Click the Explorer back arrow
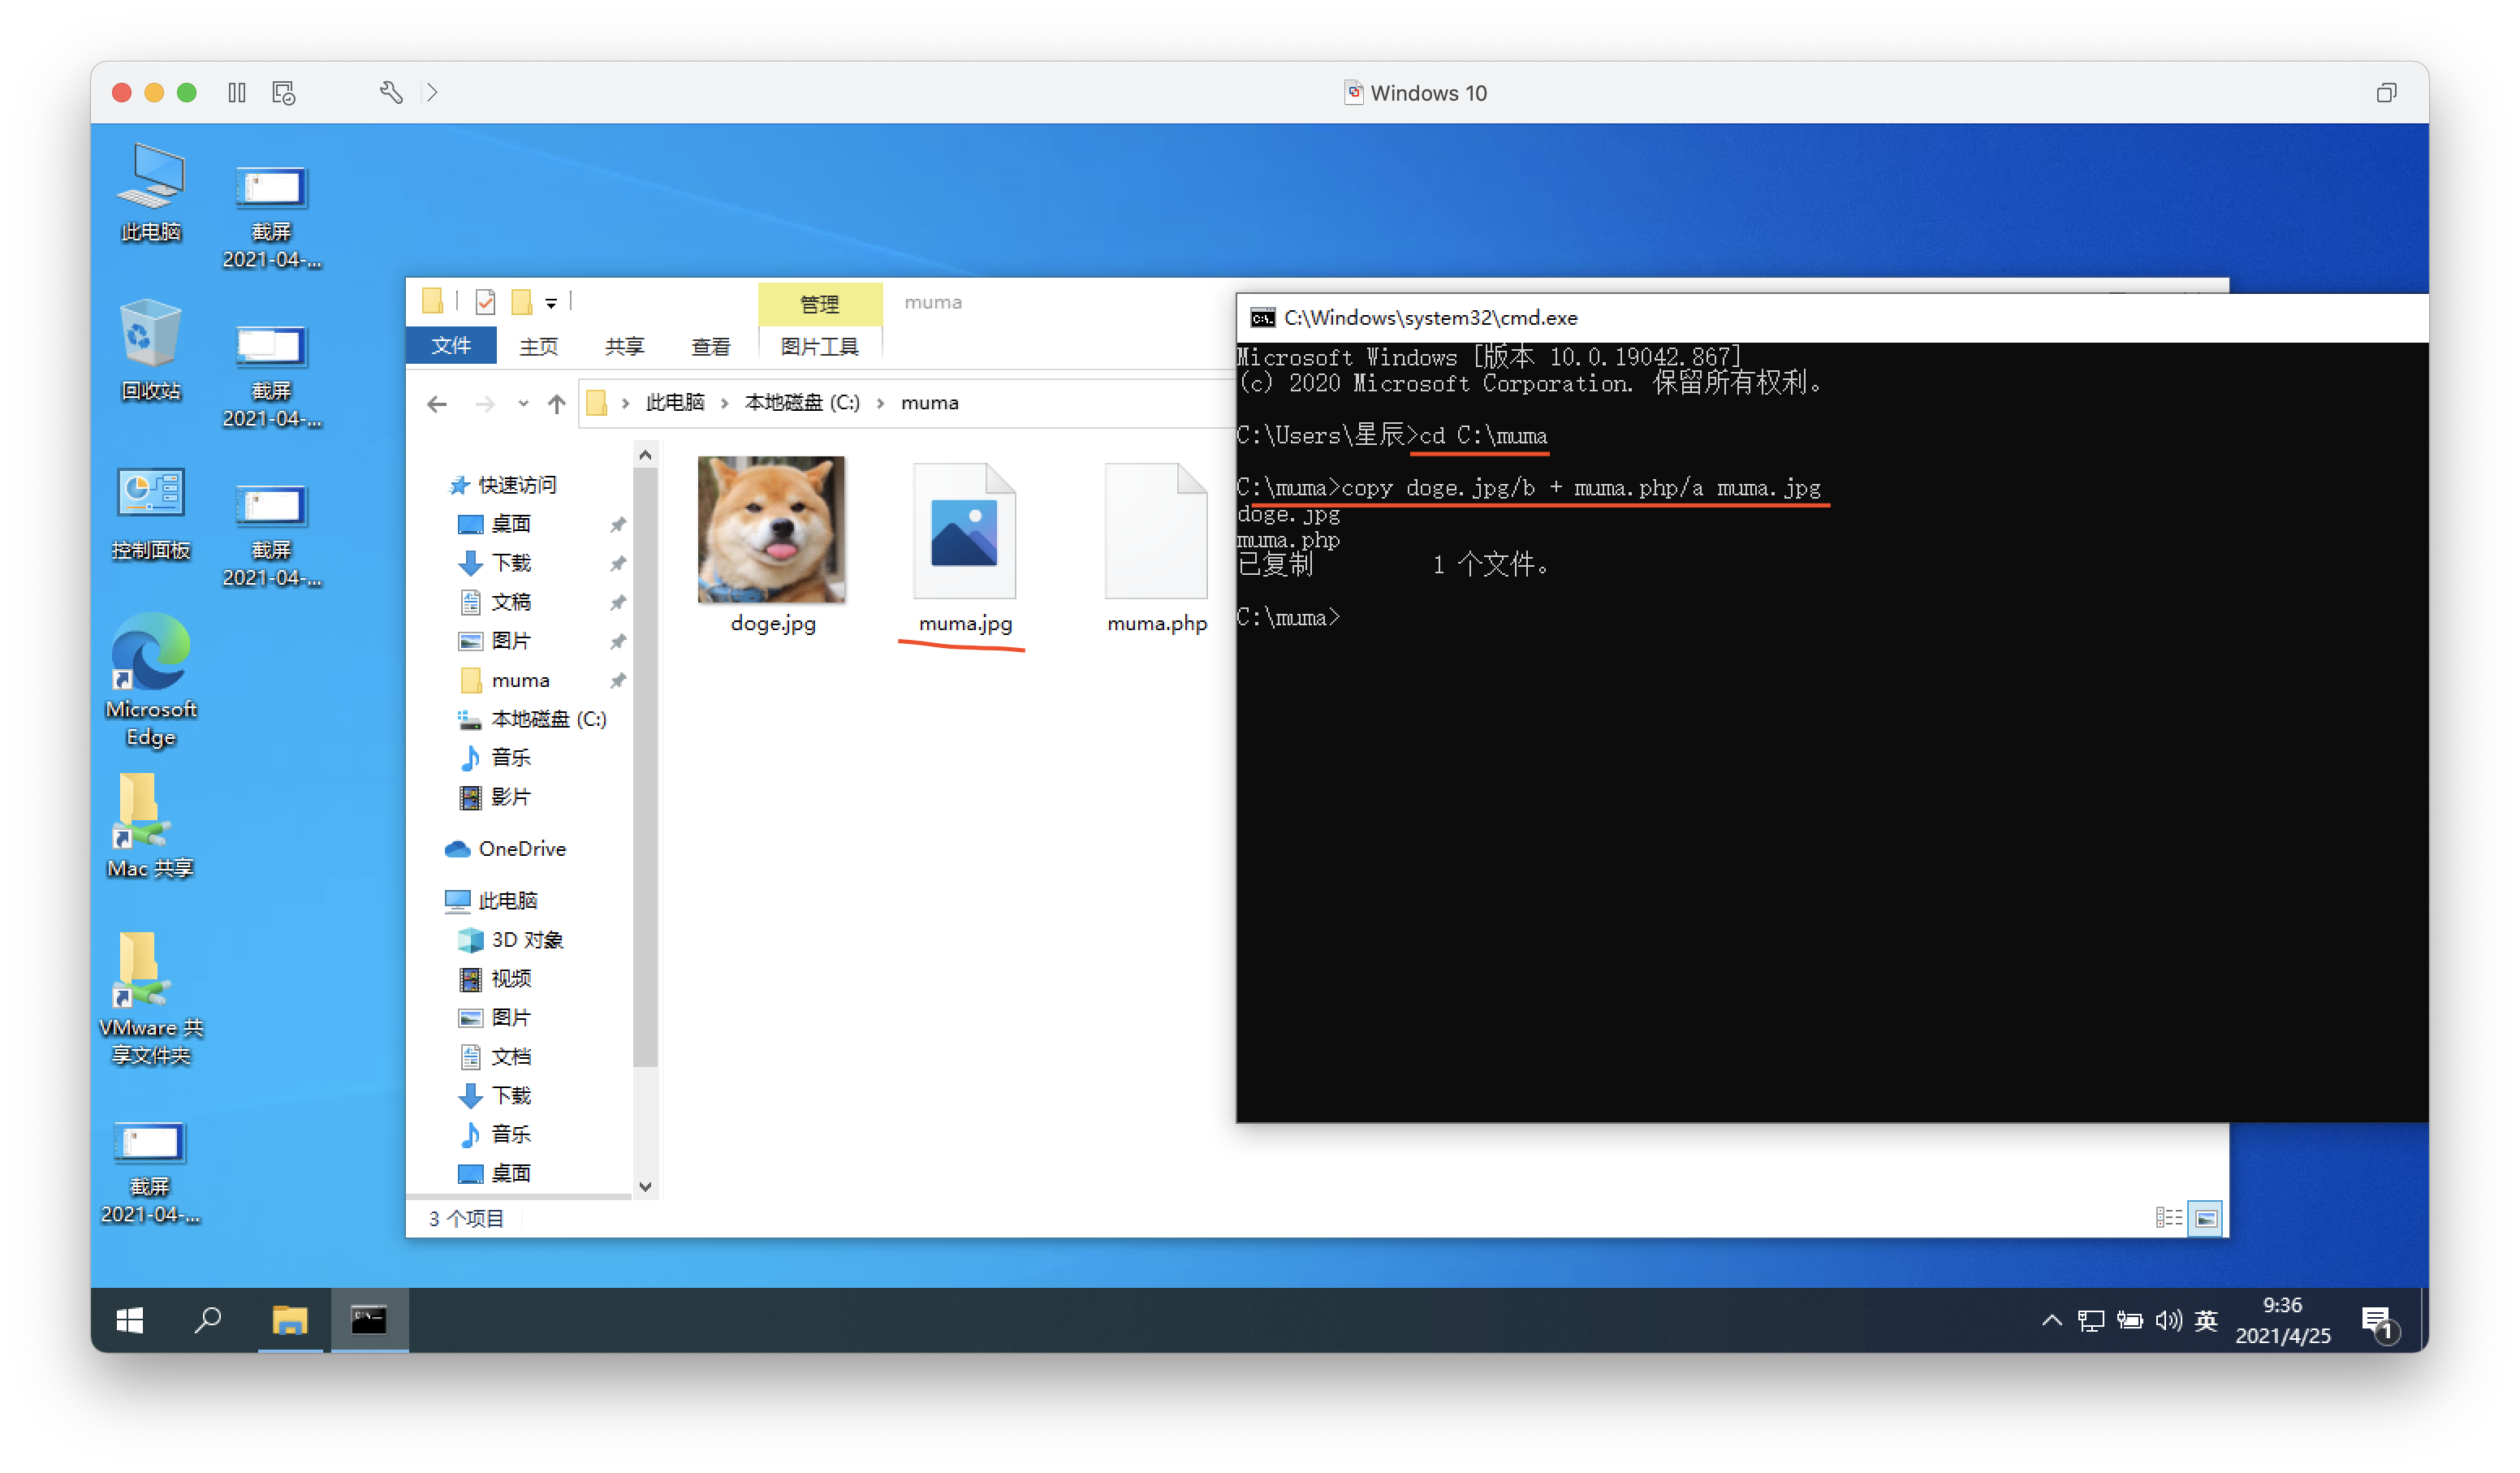 (x=437, y=404)
